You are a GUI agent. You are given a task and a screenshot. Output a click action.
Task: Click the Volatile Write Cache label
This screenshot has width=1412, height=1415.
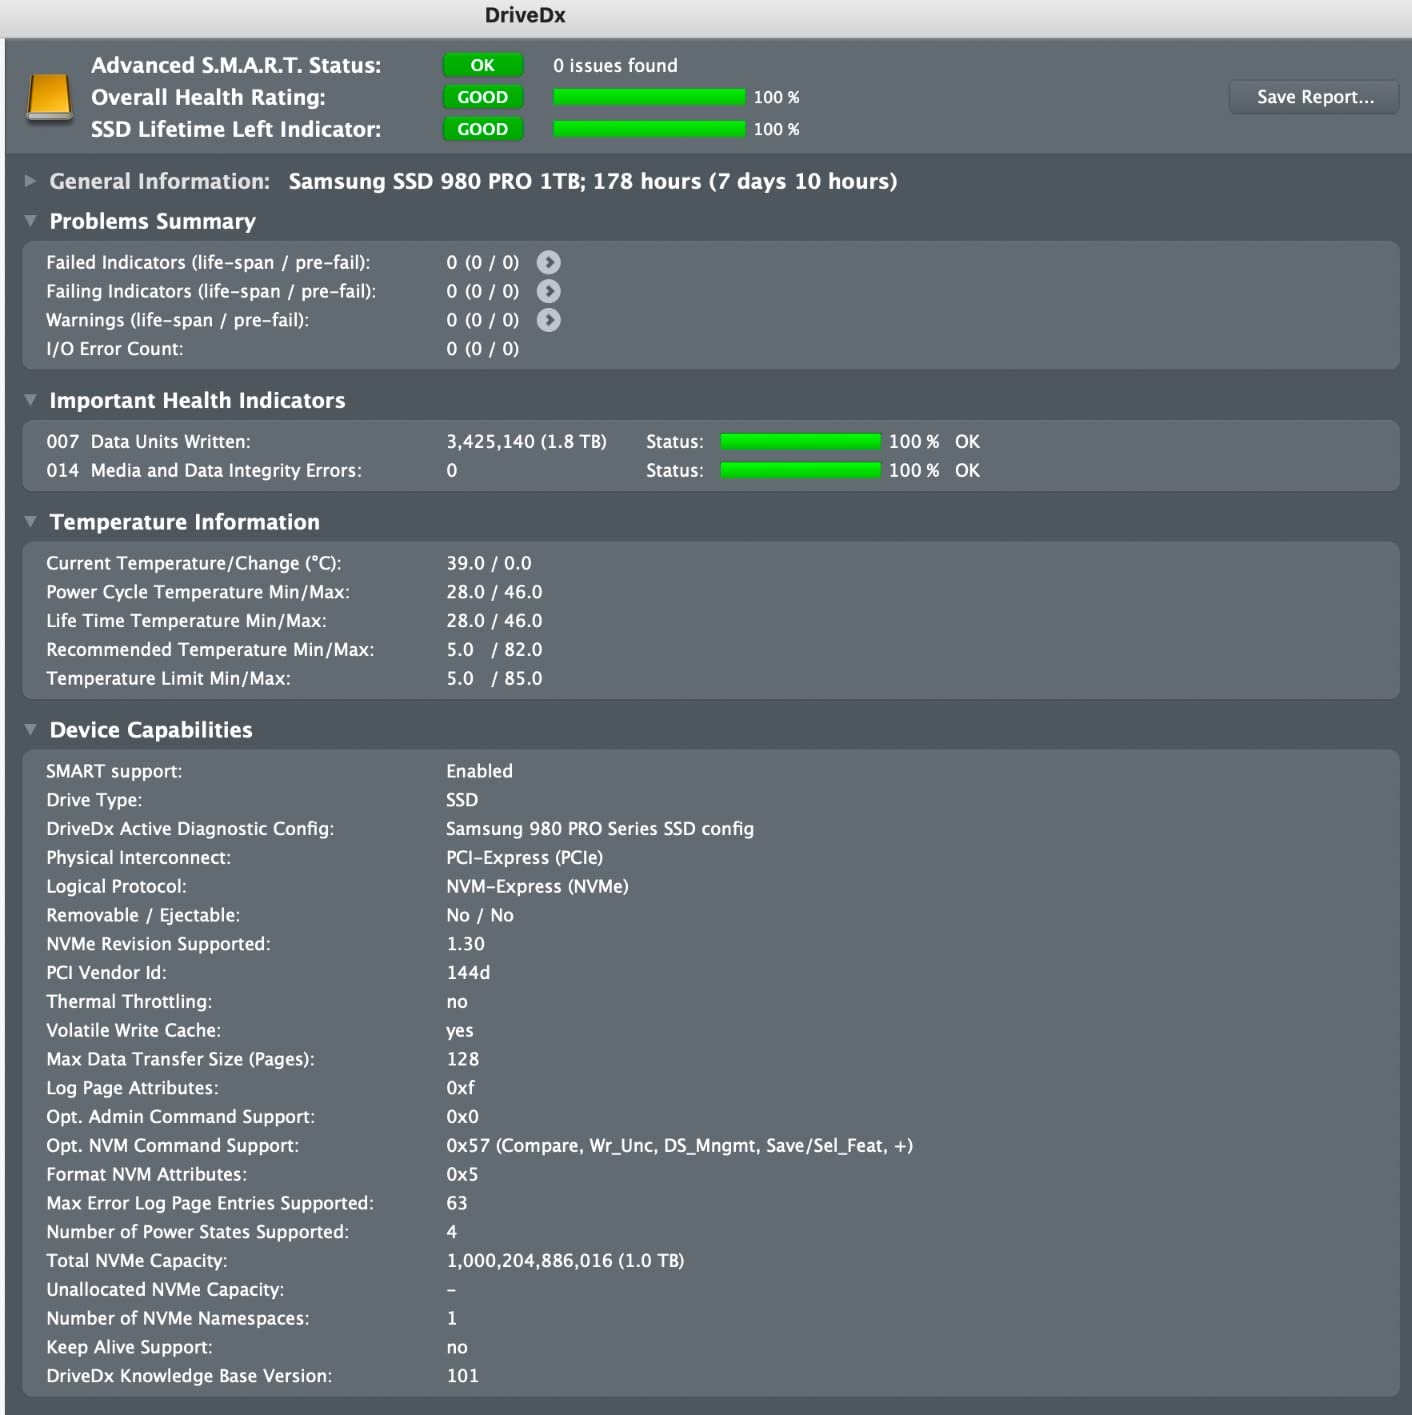point(133,1031)
